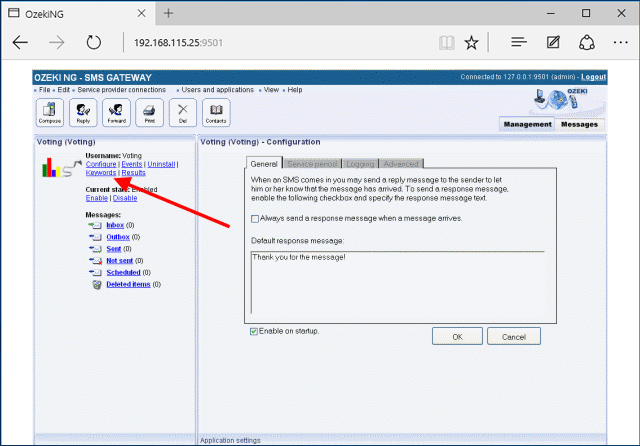Viewport: 640px width, 446px height.
Task: Click the Forward toolbar icon
Action: [x=116, y=113]
